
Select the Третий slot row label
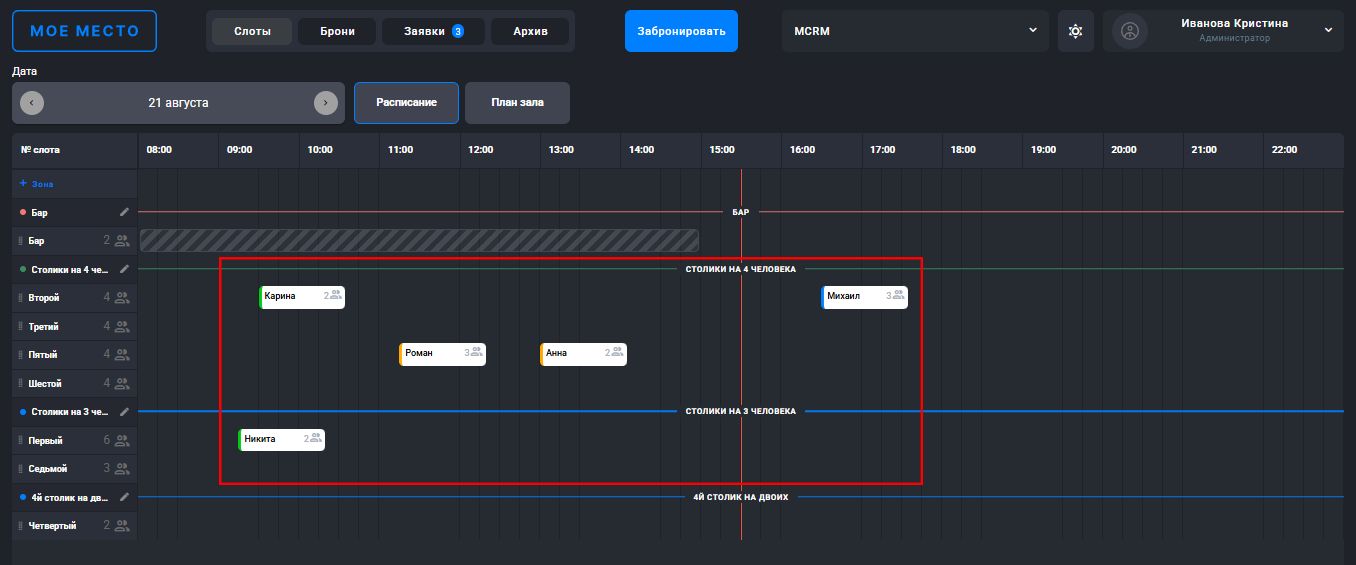[44, 327]
